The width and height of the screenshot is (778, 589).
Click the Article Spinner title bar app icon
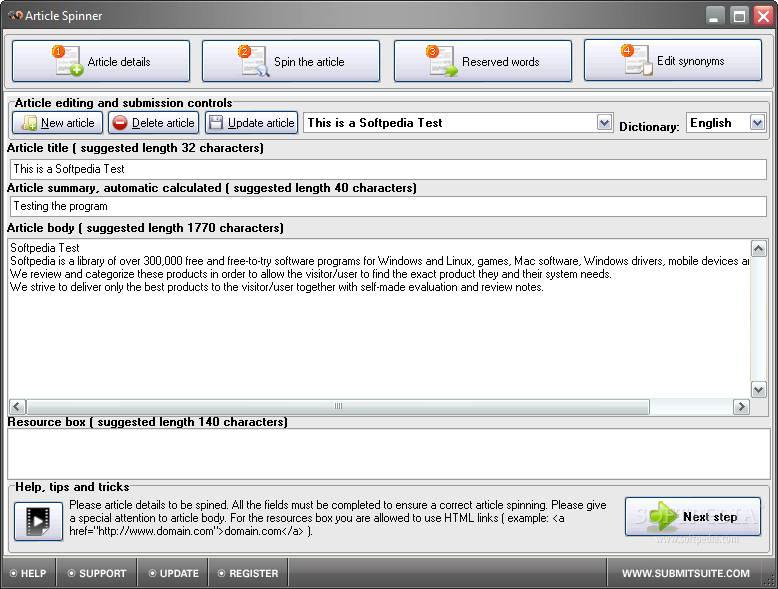(x=15, y=15)
